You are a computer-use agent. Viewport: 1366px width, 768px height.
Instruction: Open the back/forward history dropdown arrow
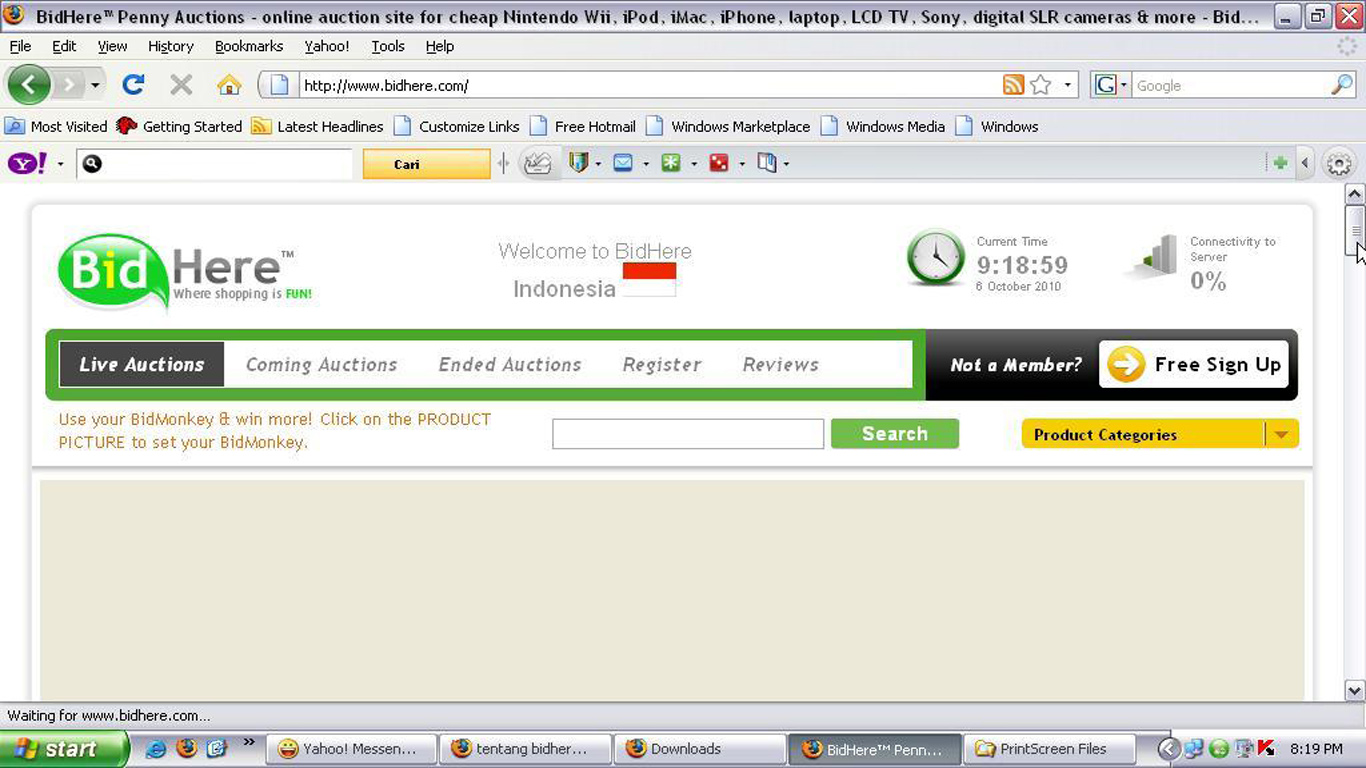click(95, 85)
